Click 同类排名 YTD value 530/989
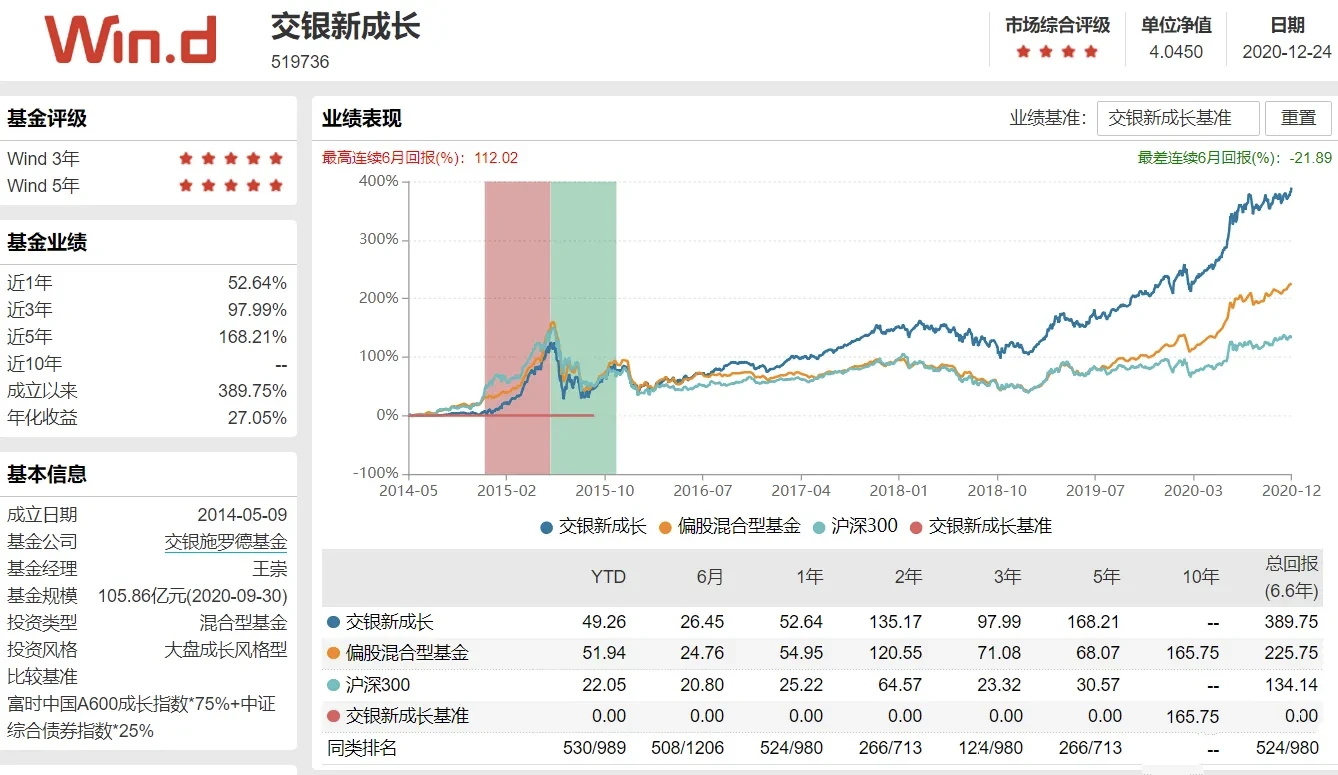This screenshot has height=775, width=1338. pos(596,749)
